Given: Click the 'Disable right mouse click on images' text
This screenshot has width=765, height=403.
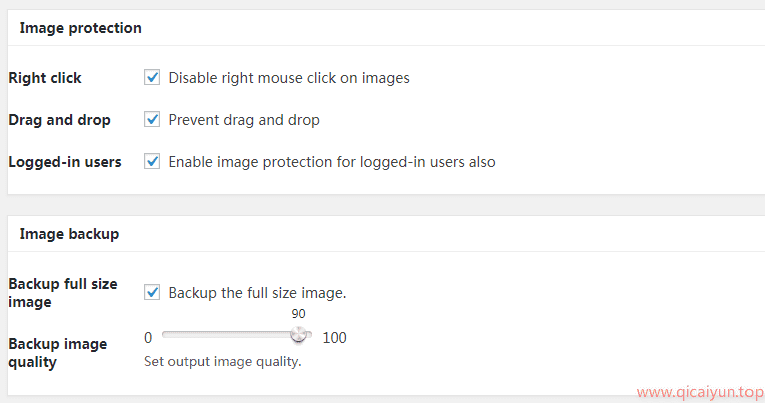Looking at the screenshot, I should coord(289,77).
